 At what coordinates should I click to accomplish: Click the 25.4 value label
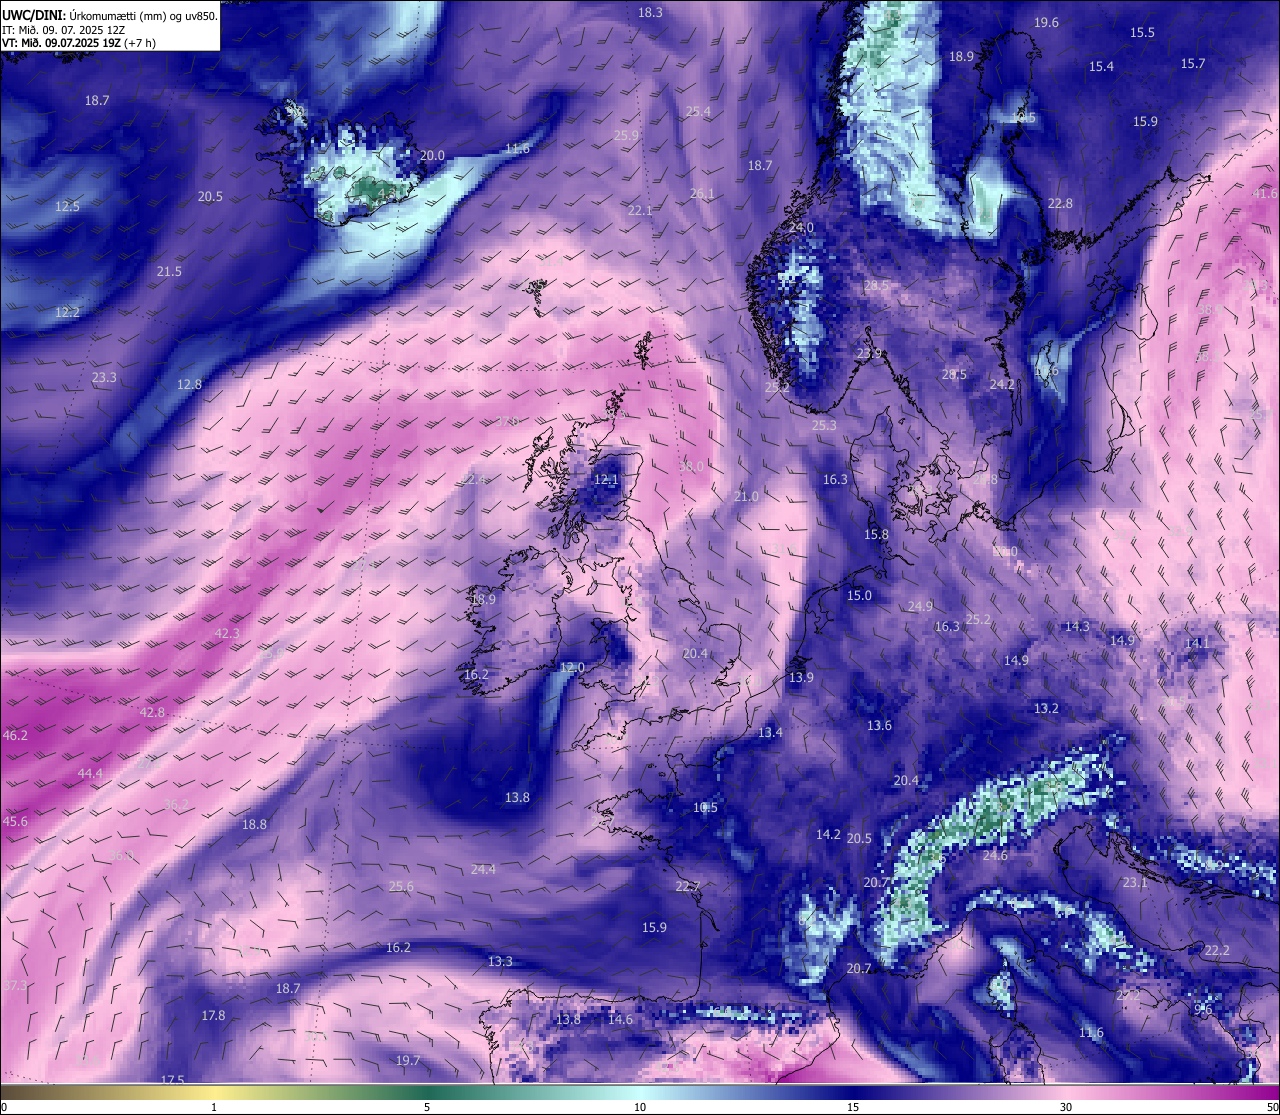tap(698, 111)
